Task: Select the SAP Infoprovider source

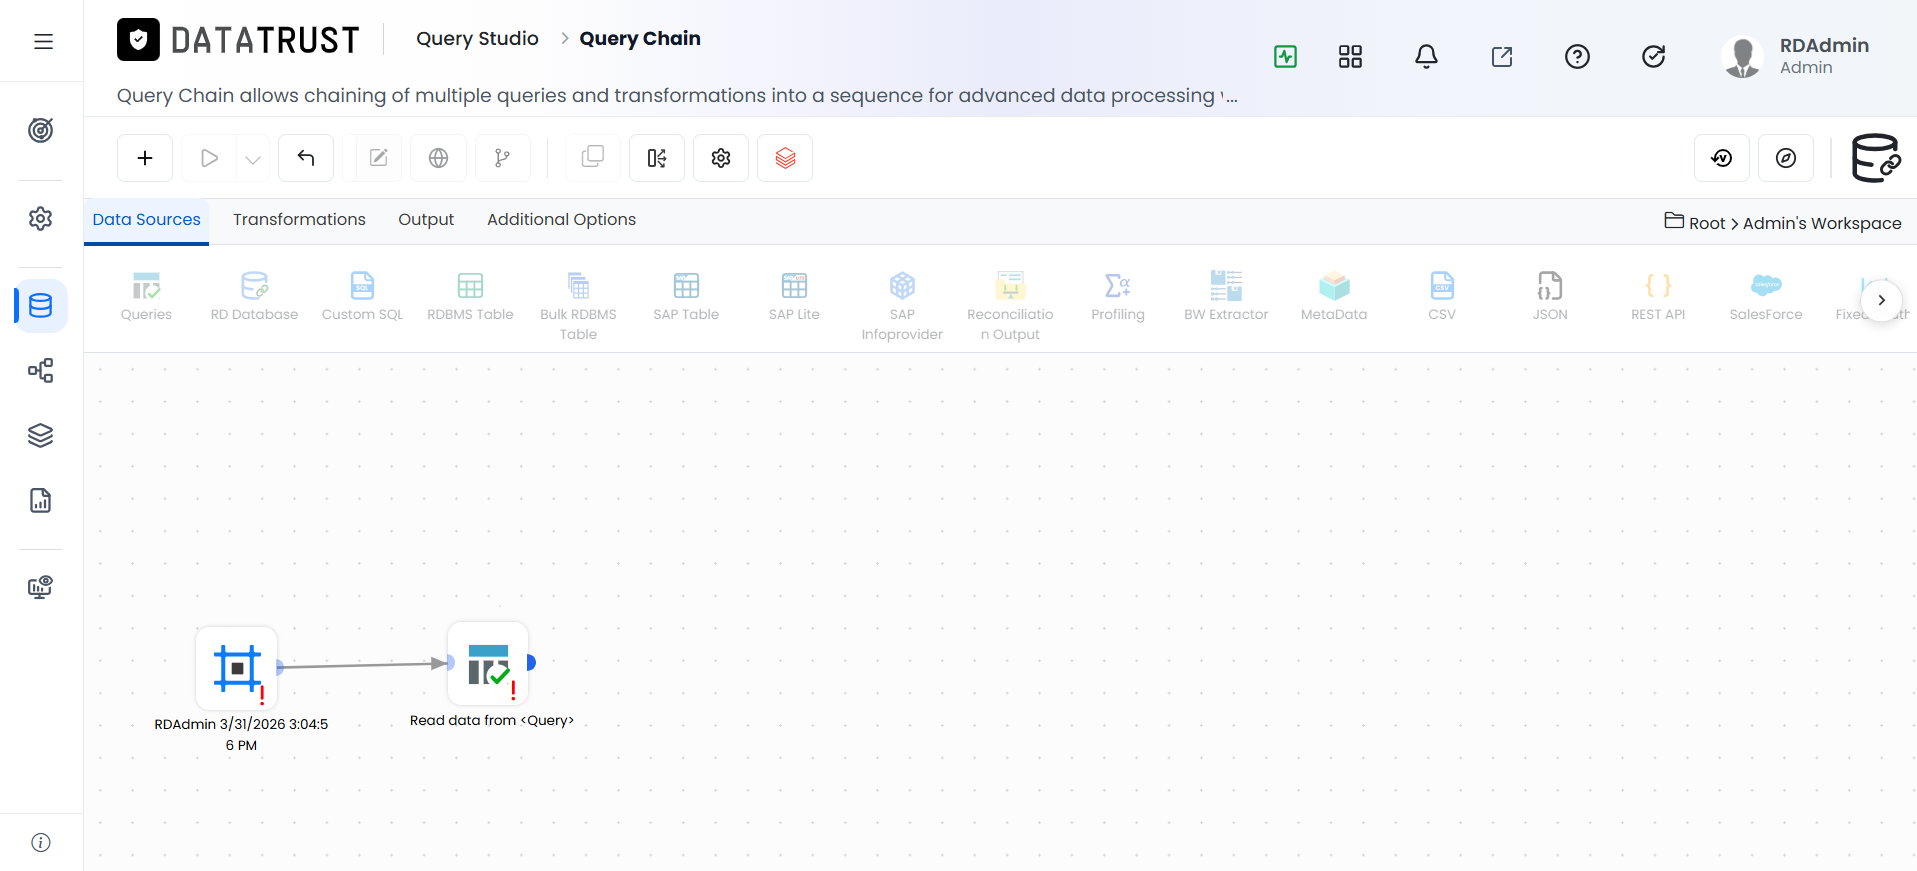Action: click(902, 306)
